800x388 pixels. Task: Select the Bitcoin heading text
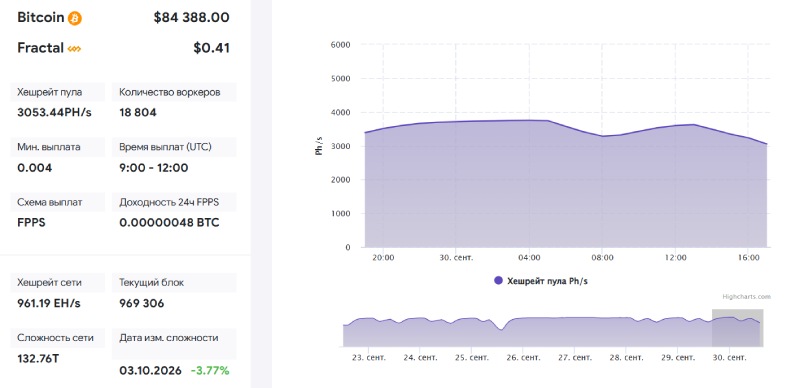[x=41, y=17]
